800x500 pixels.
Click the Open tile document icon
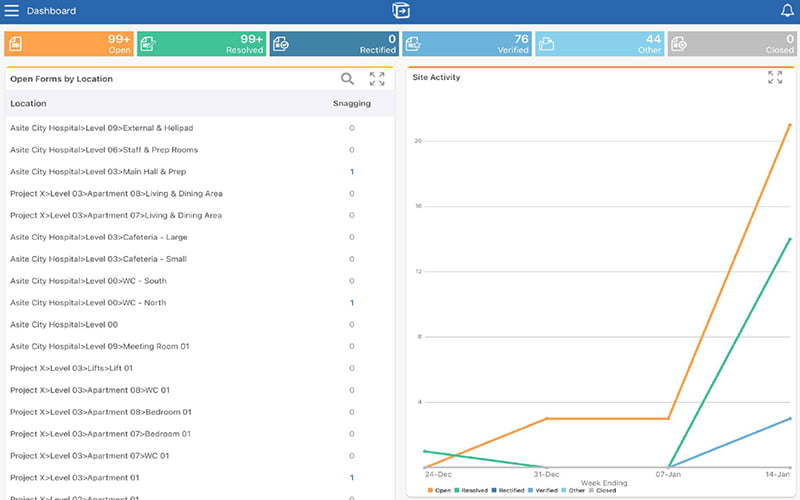[x=16, y=44]
